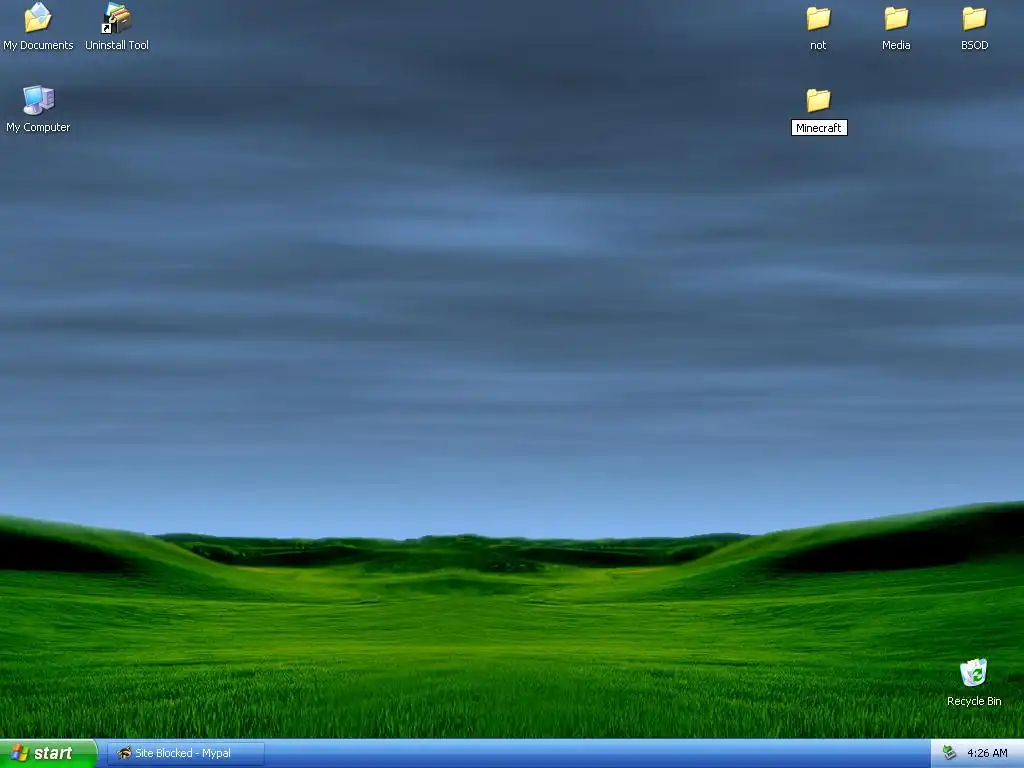The height and width of the screenshot is (768, 1024).
Task: Click the My Documents text label
Action: click(38, 45)
